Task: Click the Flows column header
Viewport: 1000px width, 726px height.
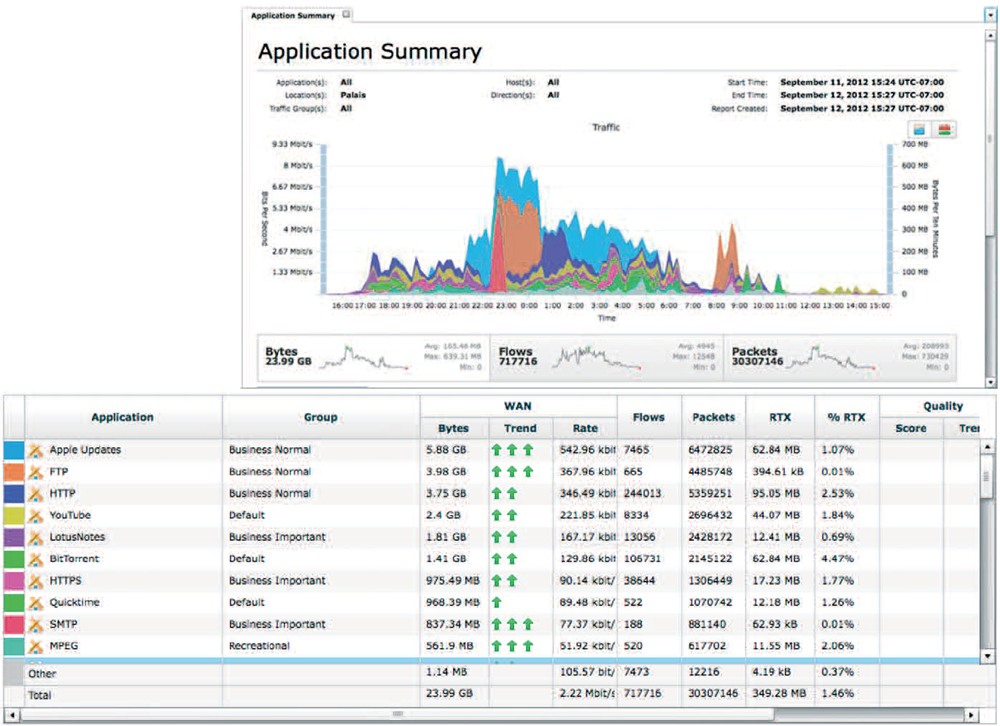Action: tap(649, 417)
